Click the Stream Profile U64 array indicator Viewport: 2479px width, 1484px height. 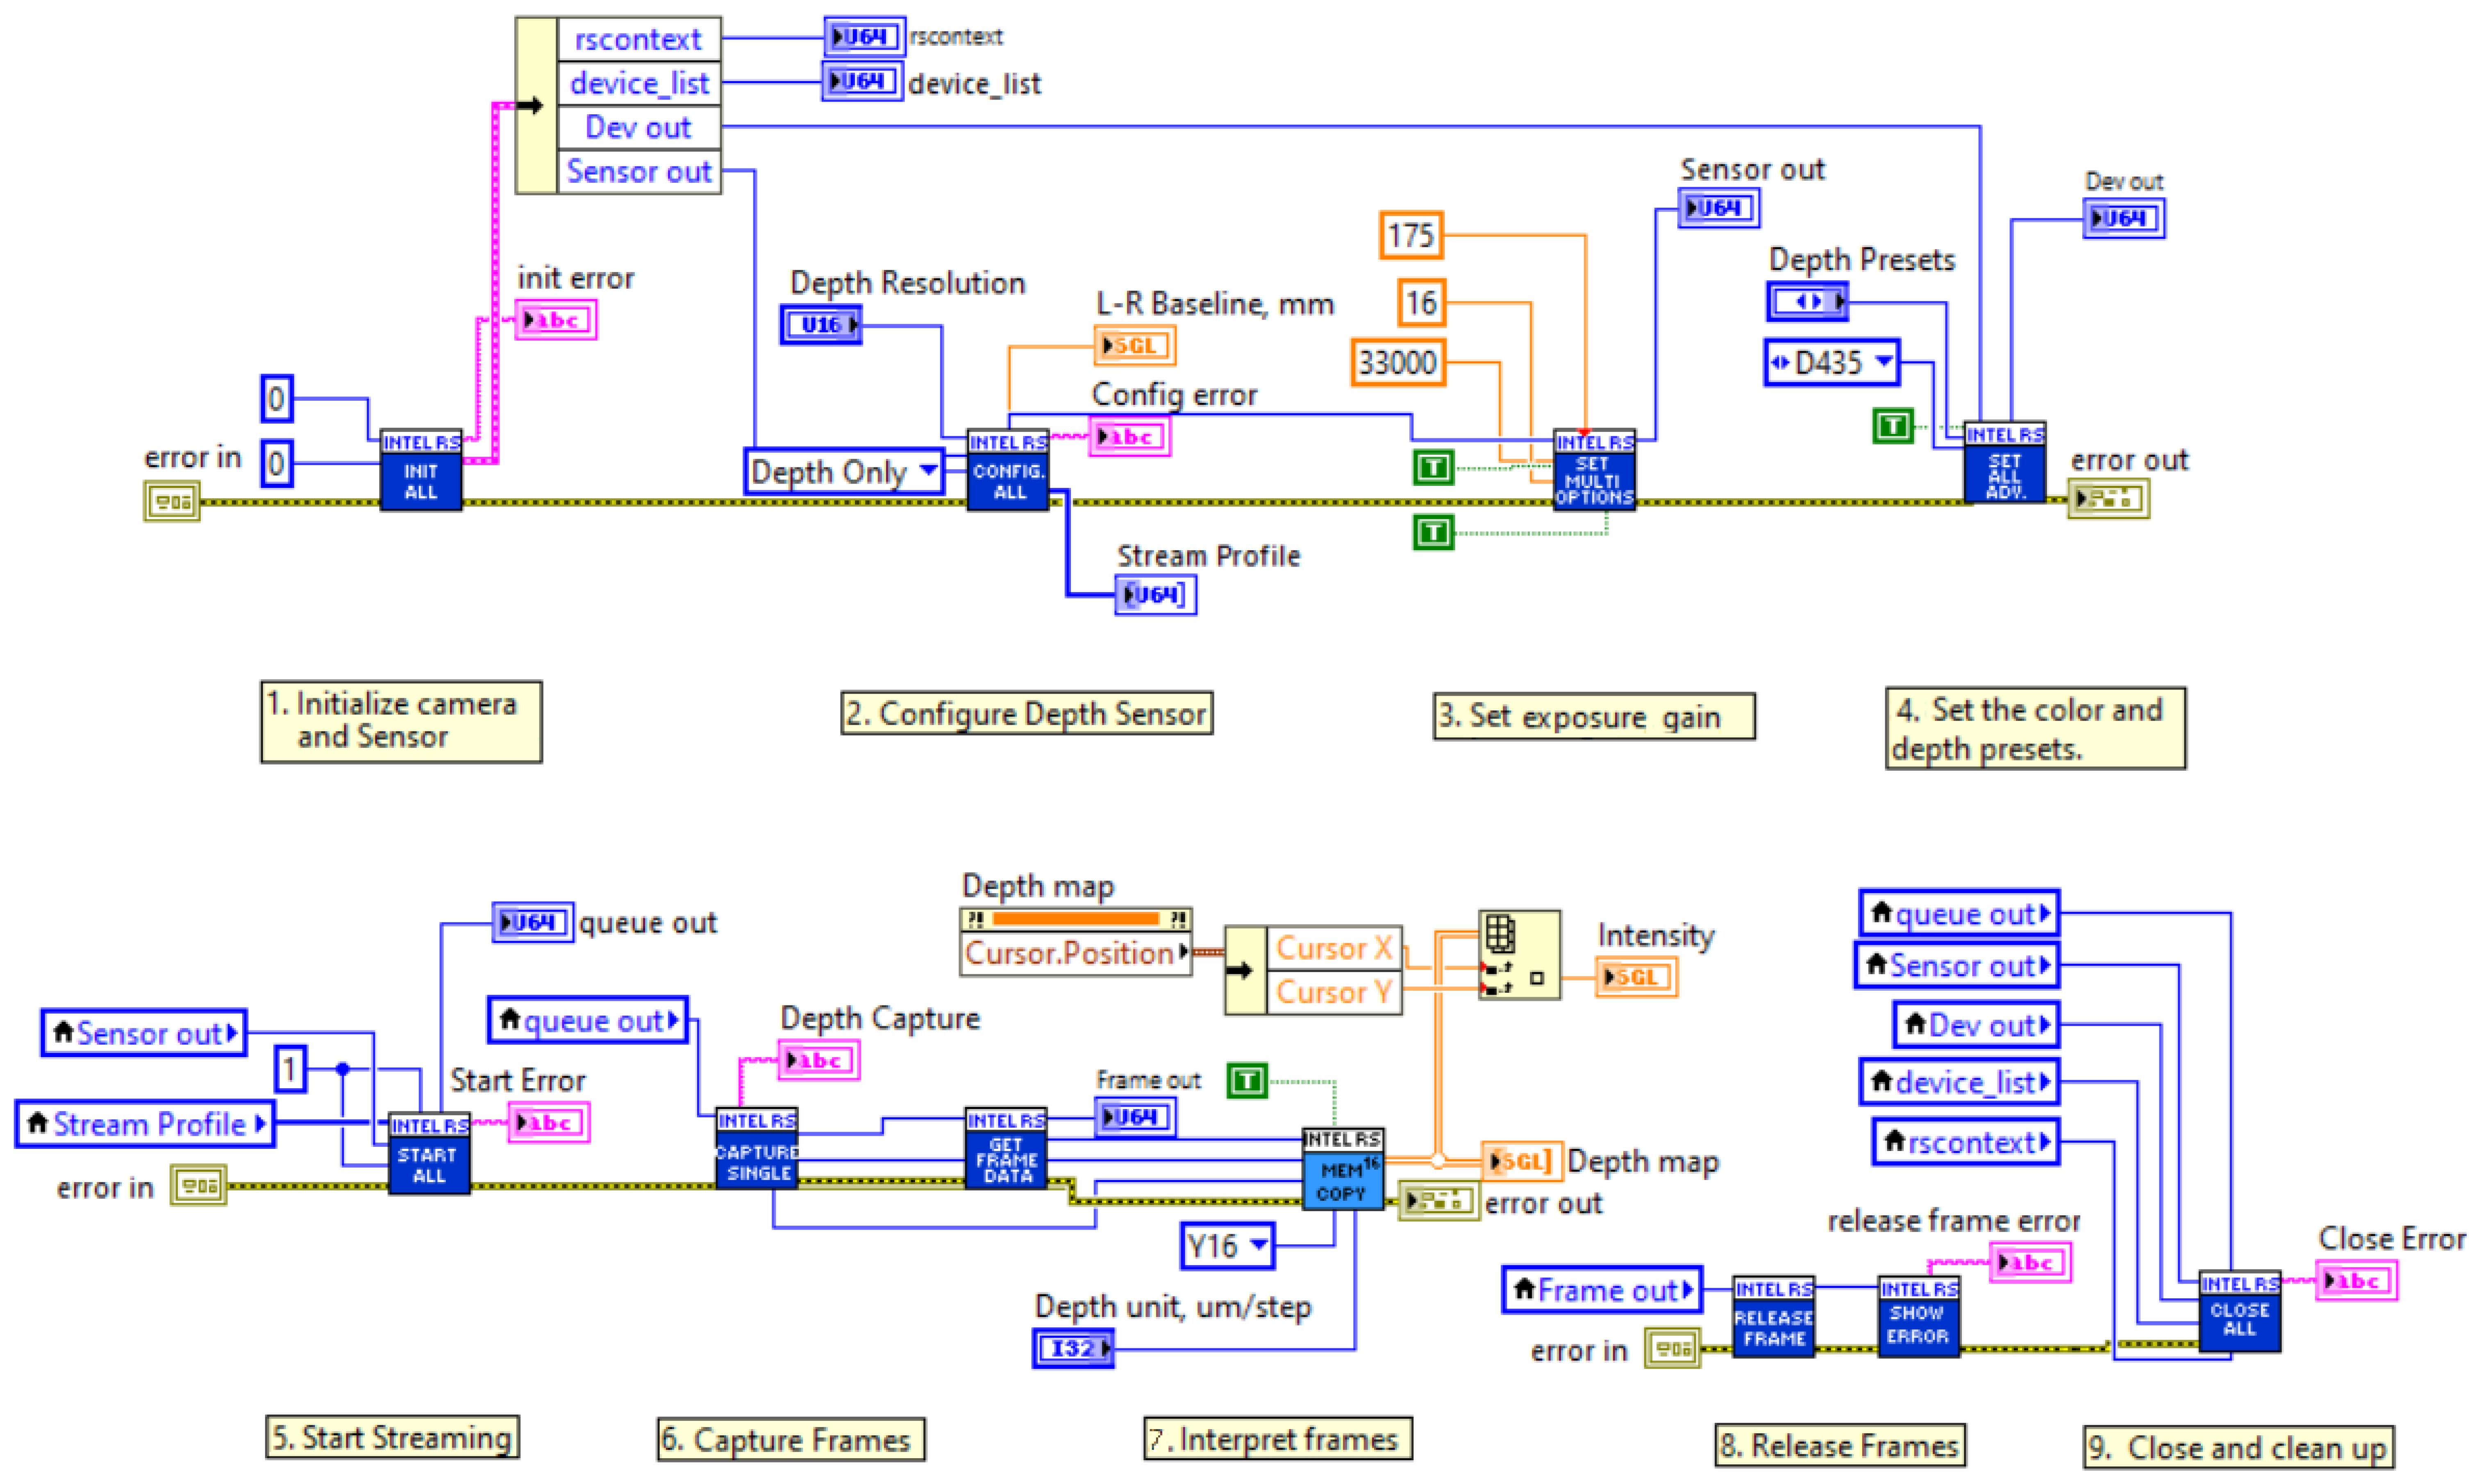(1156, 595)
